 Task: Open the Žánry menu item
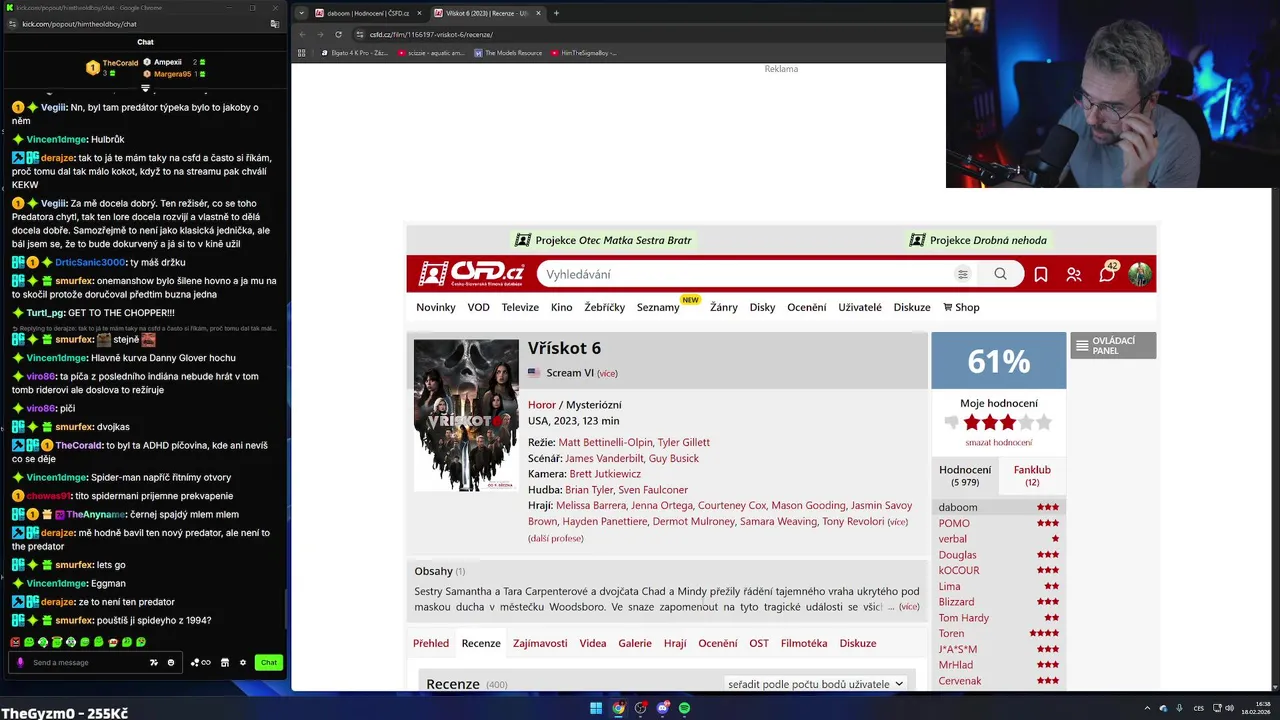pyautogui.click(x=724, y=307)
